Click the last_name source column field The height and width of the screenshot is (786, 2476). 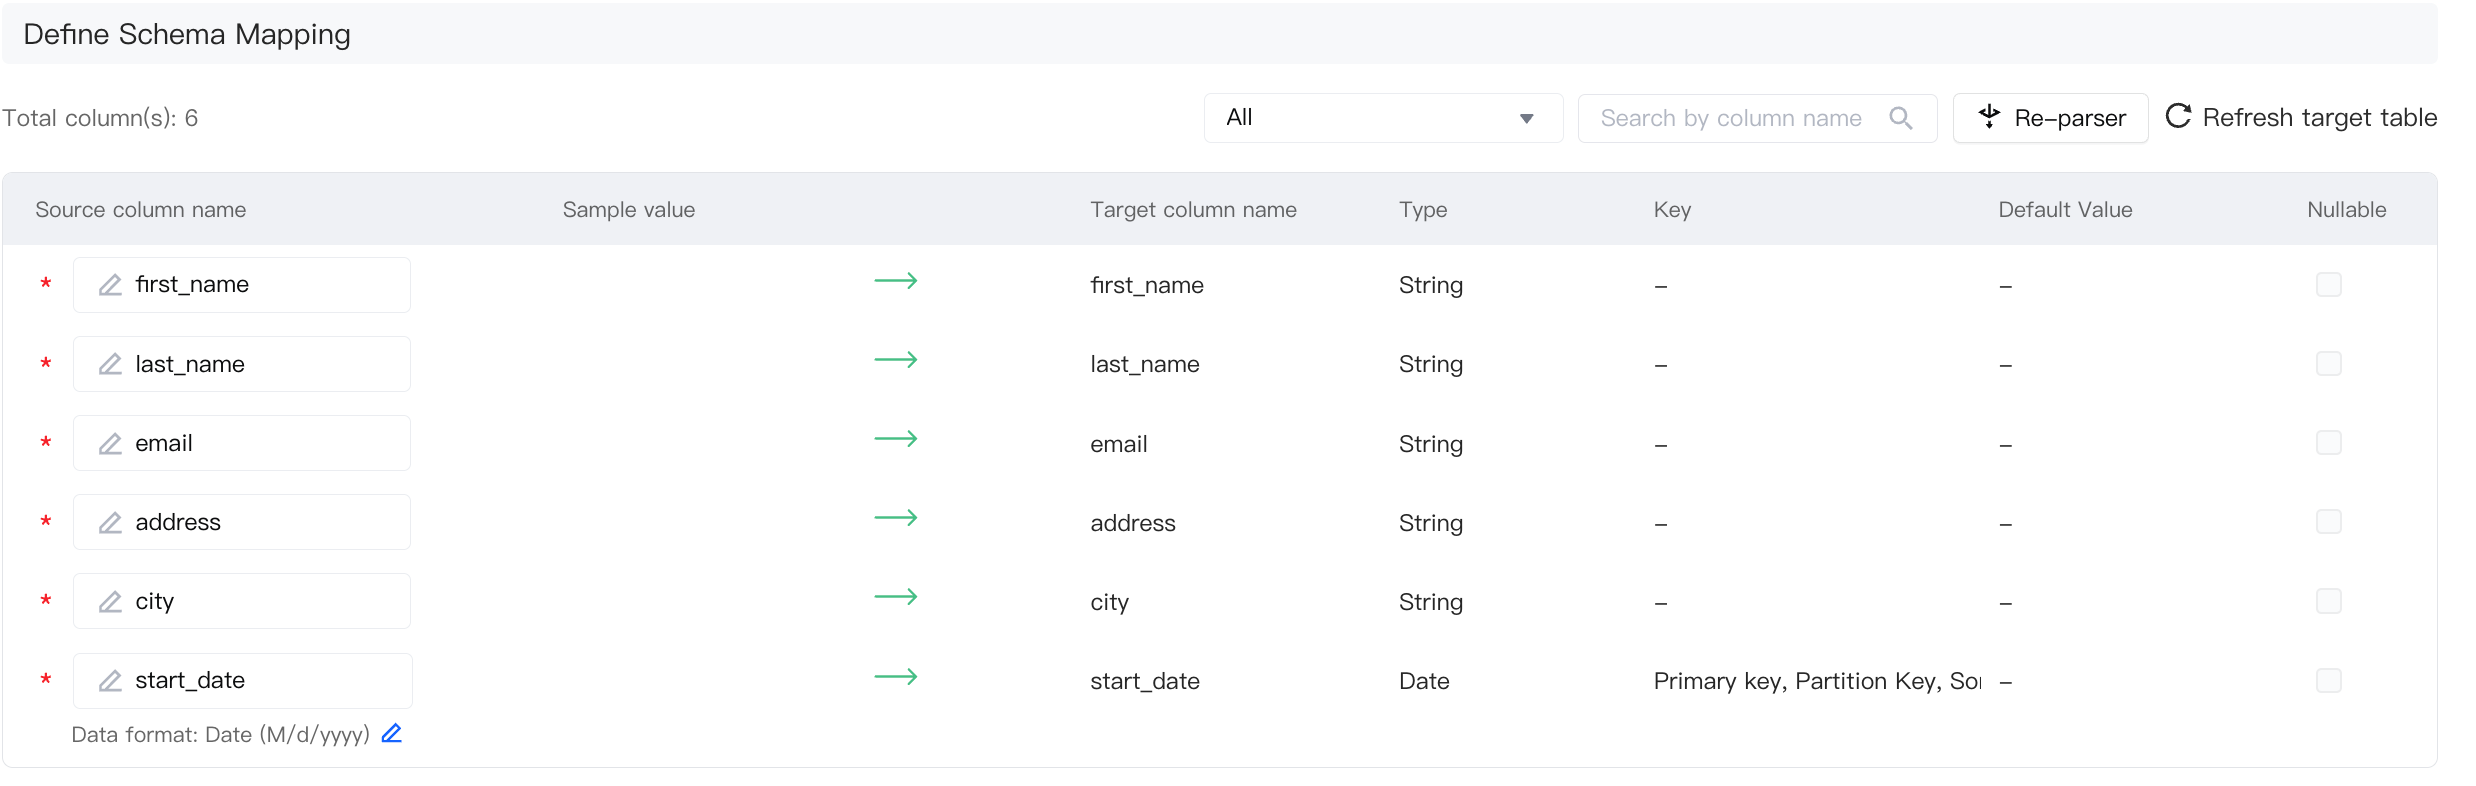point(260,364)
